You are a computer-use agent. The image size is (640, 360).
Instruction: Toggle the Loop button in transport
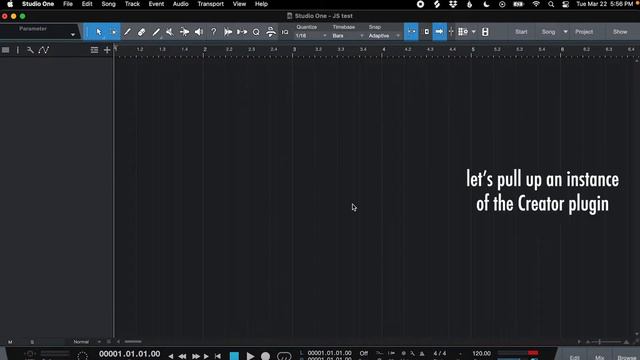coord(284,356)
